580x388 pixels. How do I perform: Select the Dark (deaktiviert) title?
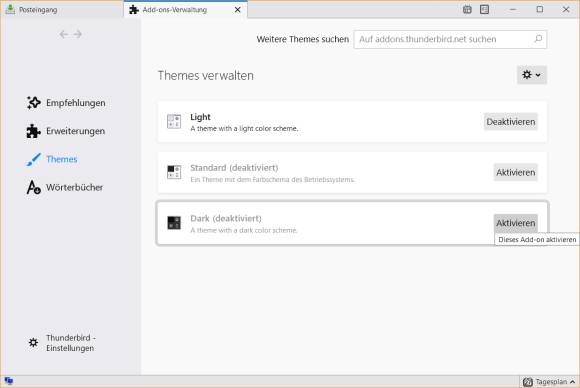pyautogui.click(x=226, y=218)
